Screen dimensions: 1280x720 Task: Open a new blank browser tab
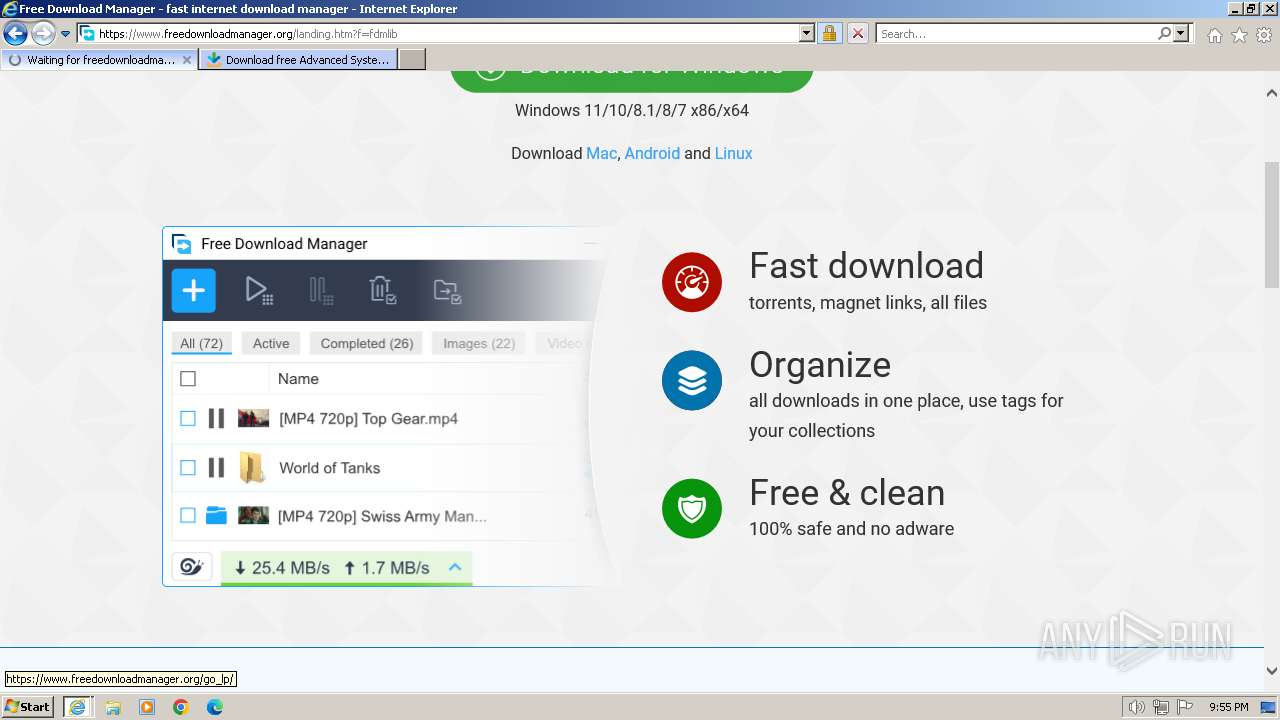[412, 60]
